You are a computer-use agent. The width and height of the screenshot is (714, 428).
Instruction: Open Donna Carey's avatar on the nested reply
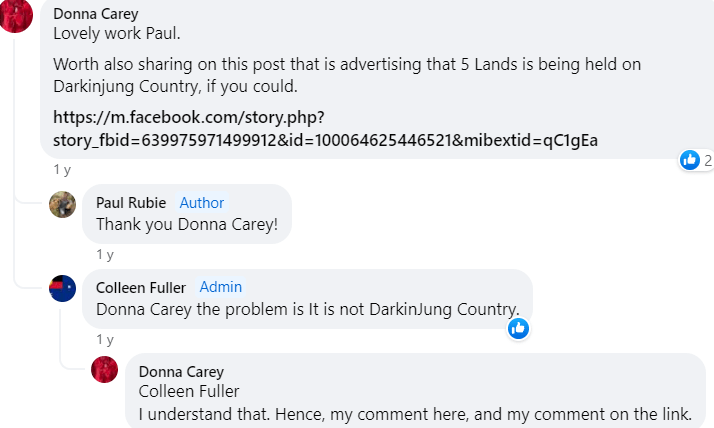pos(105,371)
